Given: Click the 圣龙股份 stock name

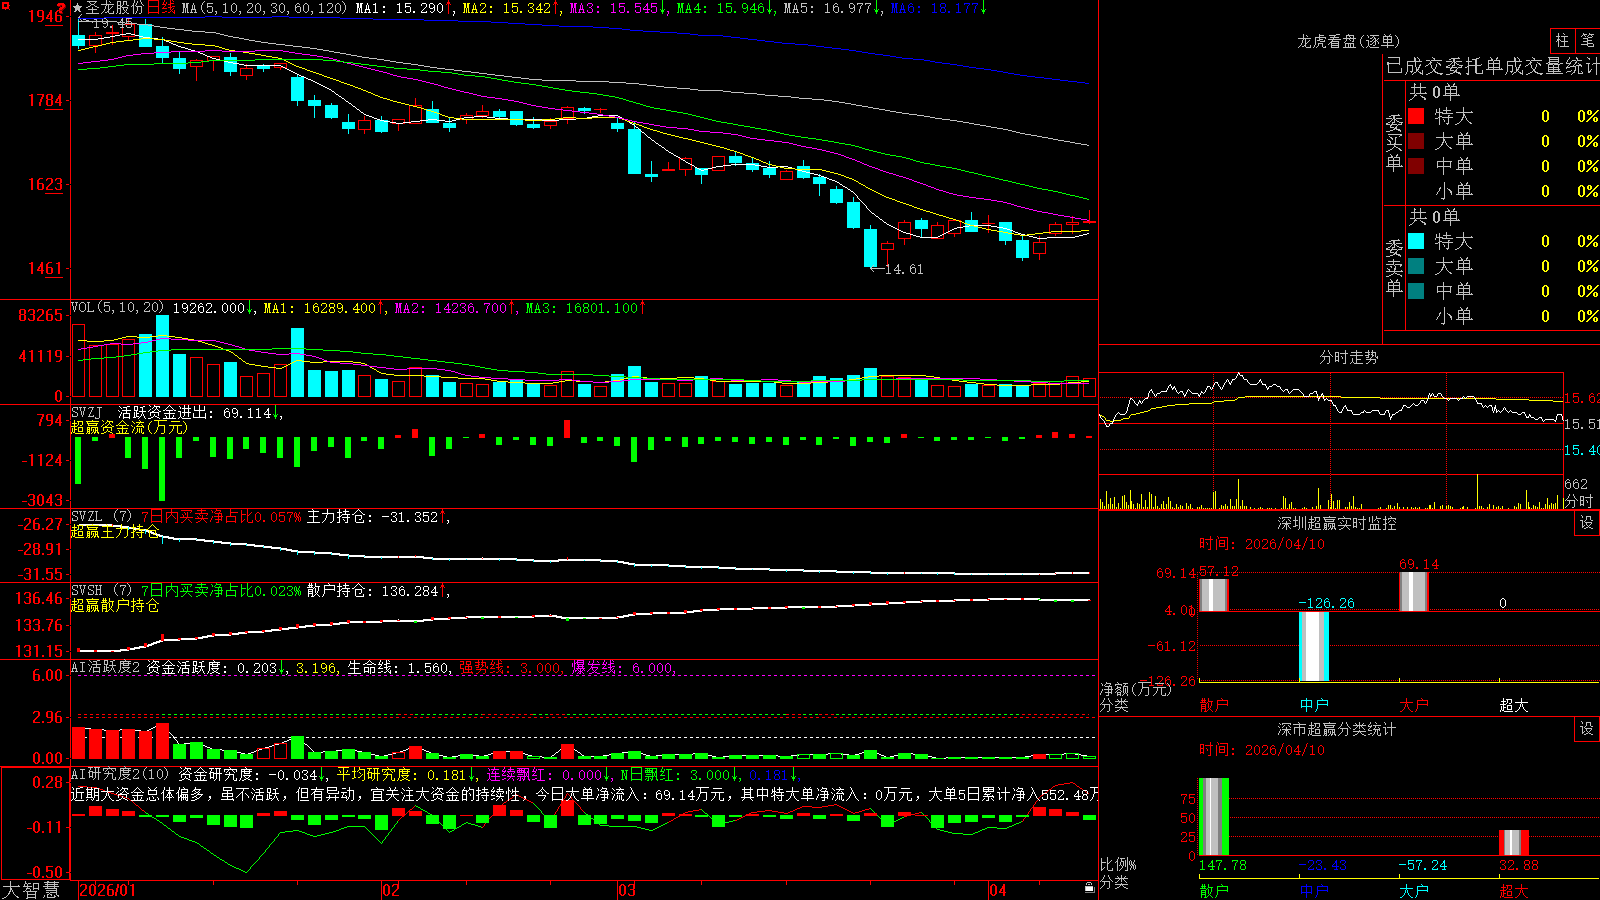Looking at the screenshot, I should [x=114, y=8].
